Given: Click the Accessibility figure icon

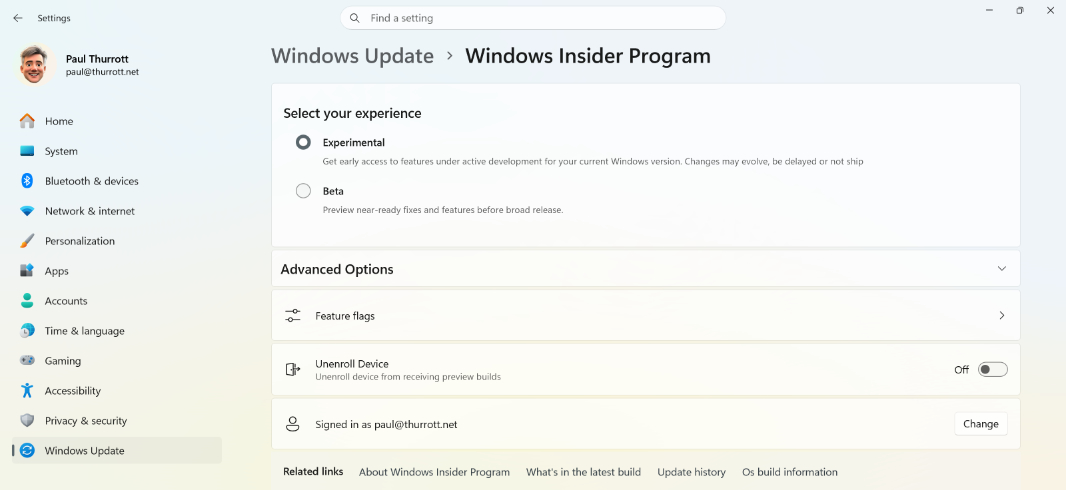Looking at the screenshot, I should point(27,391).
